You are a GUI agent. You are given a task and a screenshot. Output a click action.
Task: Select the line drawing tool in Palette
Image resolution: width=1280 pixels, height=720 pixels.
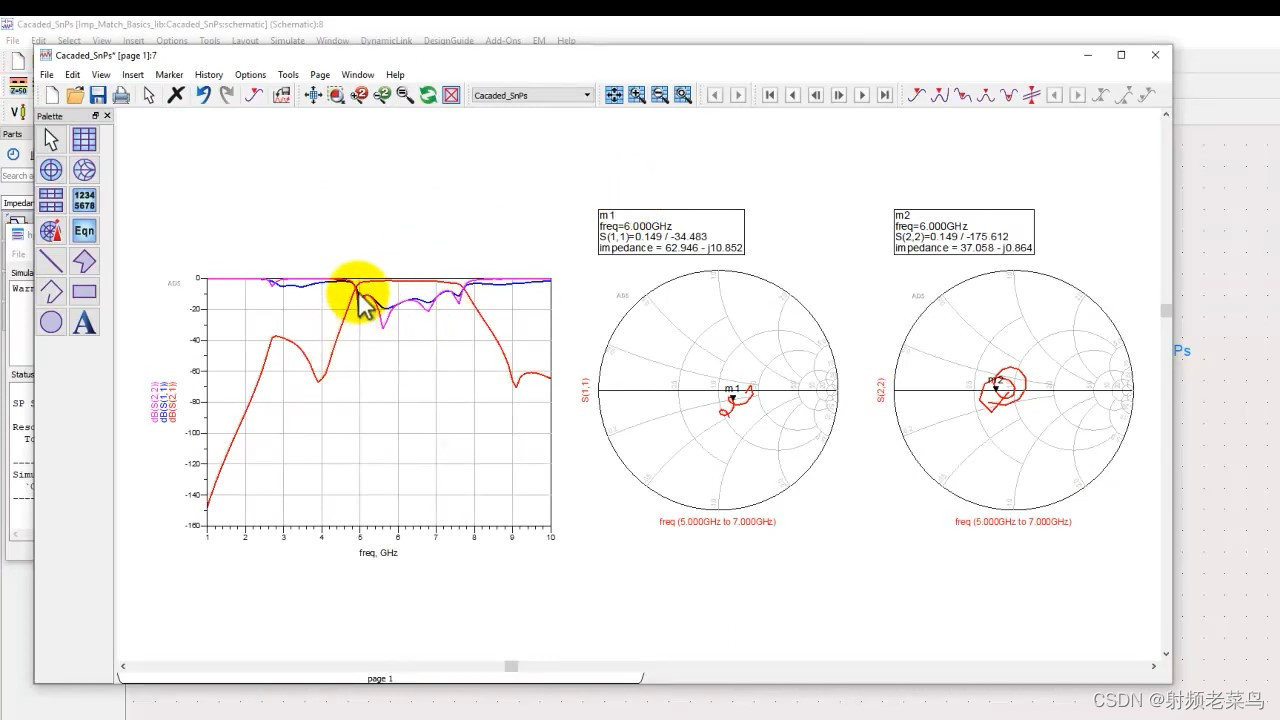tap(51, 261)
